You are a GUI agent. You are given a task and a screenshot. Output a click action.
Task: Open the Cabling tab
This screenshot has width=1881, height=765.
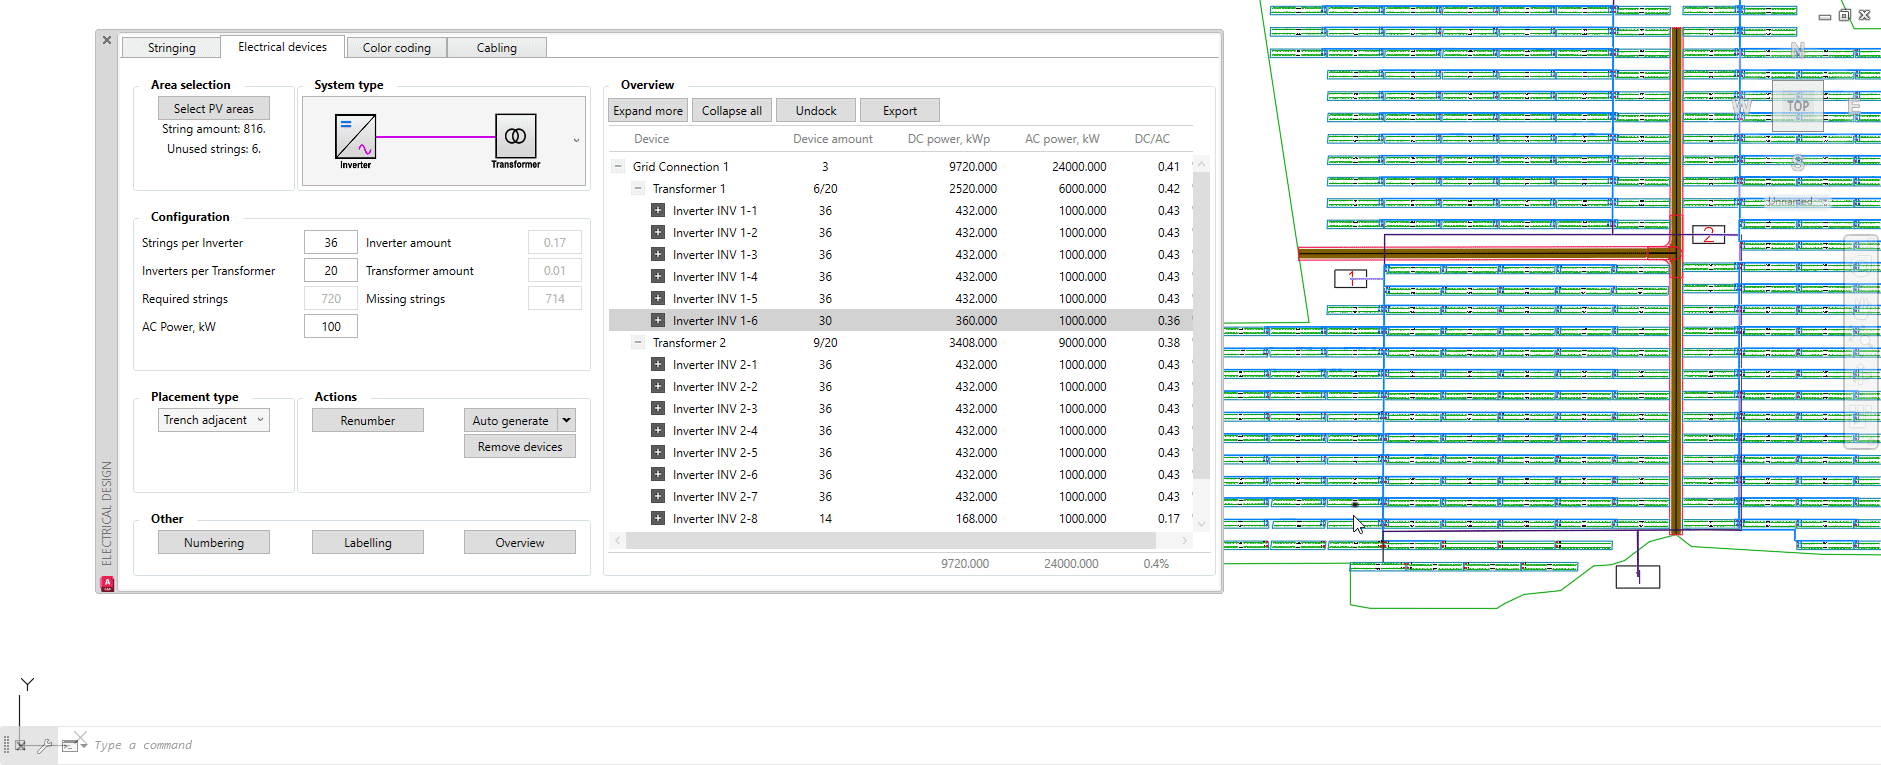point(497,48)
